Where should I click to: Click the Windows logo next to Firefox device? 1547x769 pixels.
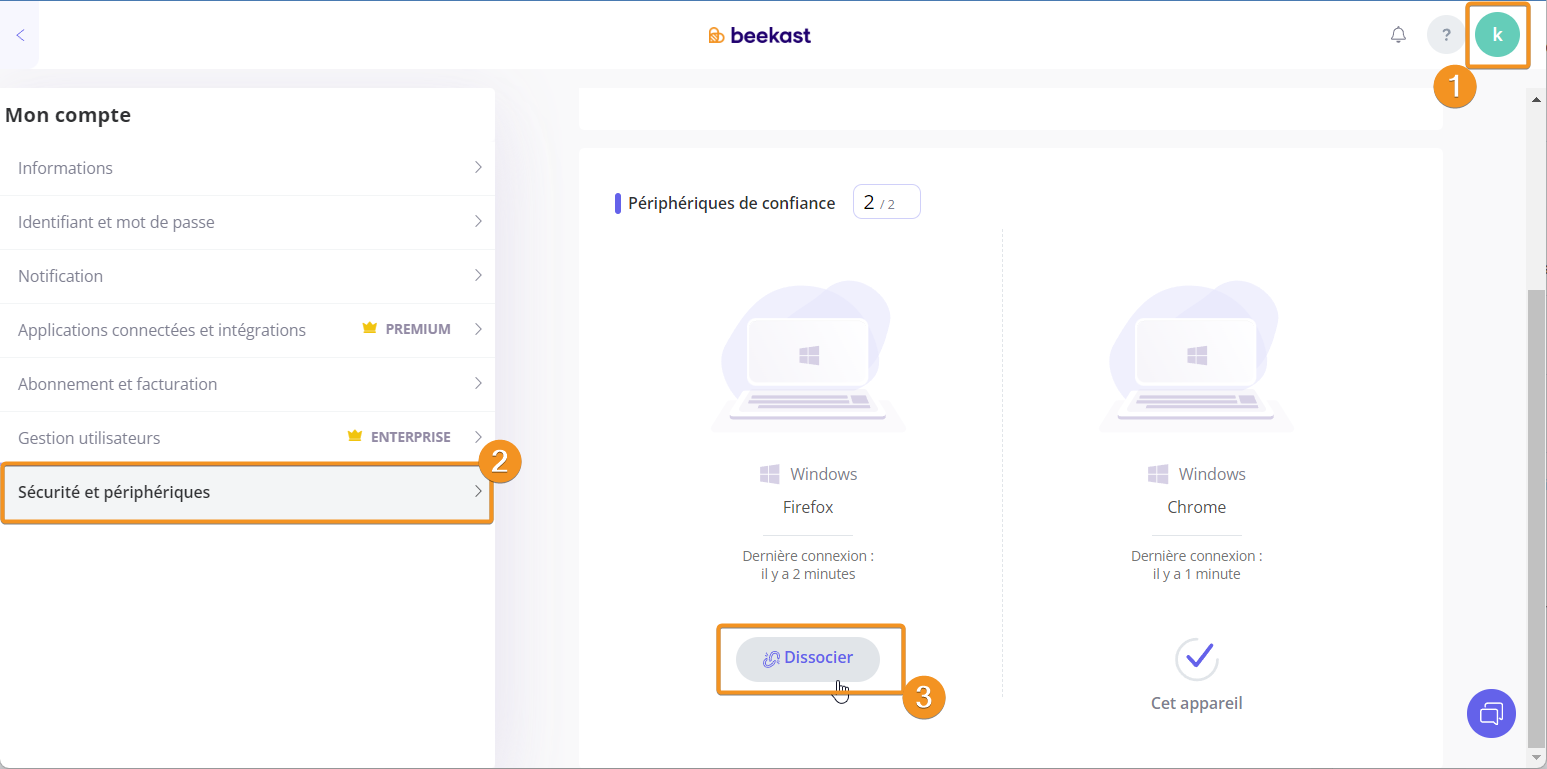coord(769,474)
